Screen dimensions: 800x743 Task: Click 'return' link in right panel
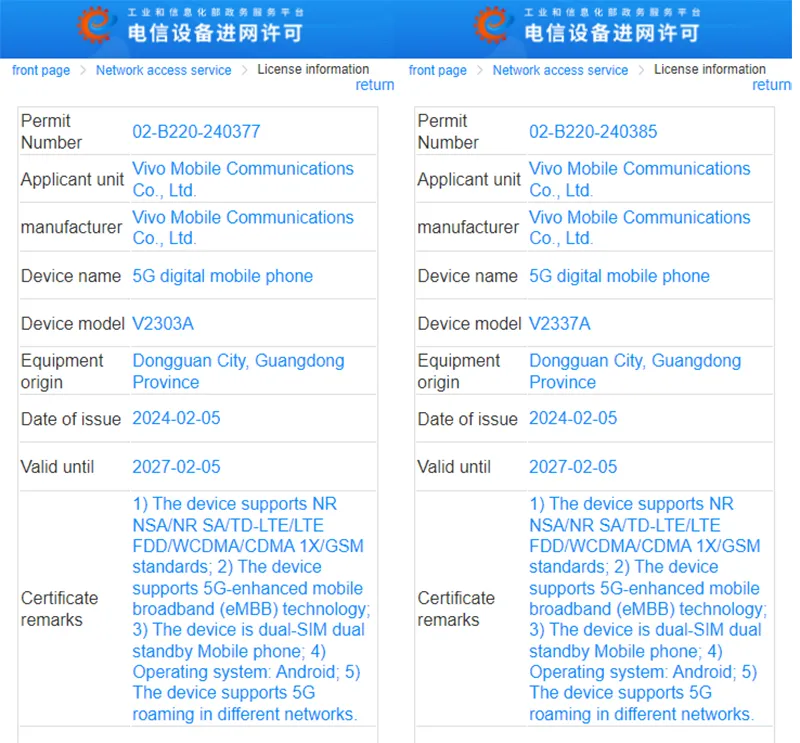pos(771,85)
